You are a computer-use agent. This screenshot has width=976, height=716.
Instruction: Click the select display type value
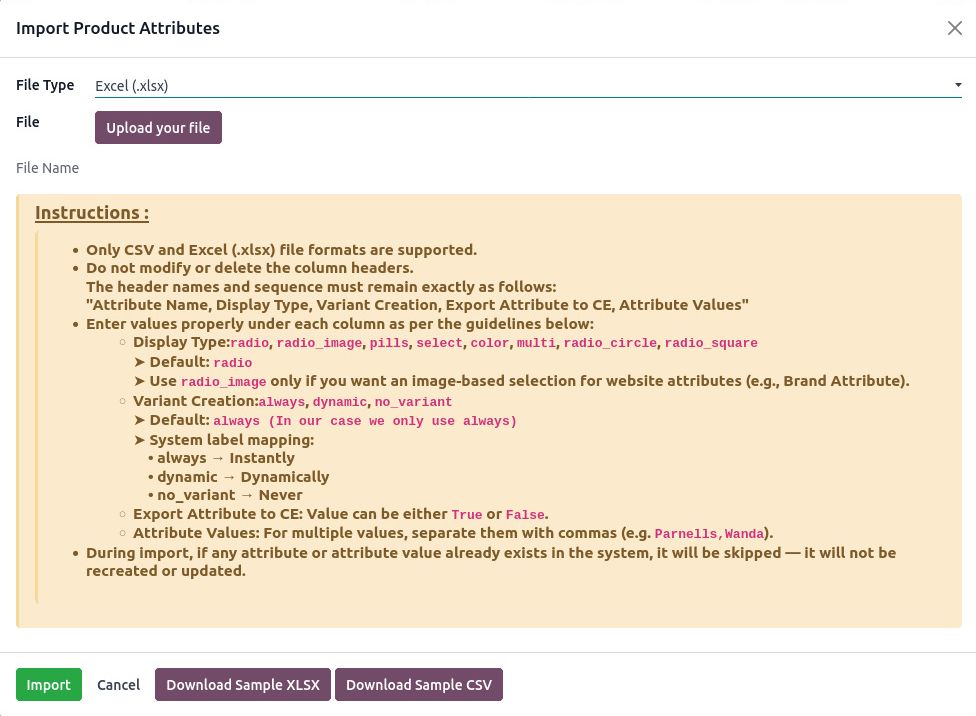[x=439, y=343]
